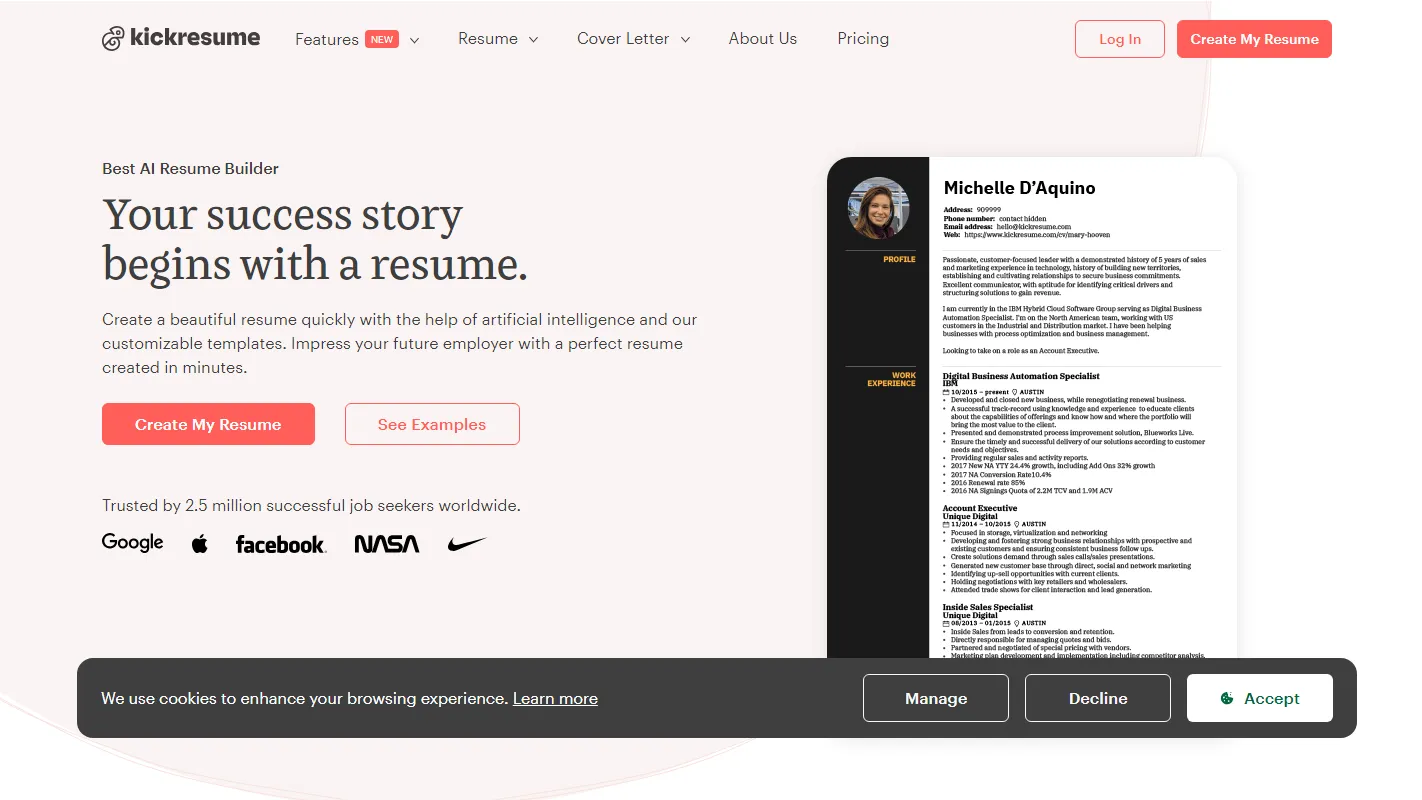Open the About Us page
Screen dimensions: 1422x800
[762, 38]
